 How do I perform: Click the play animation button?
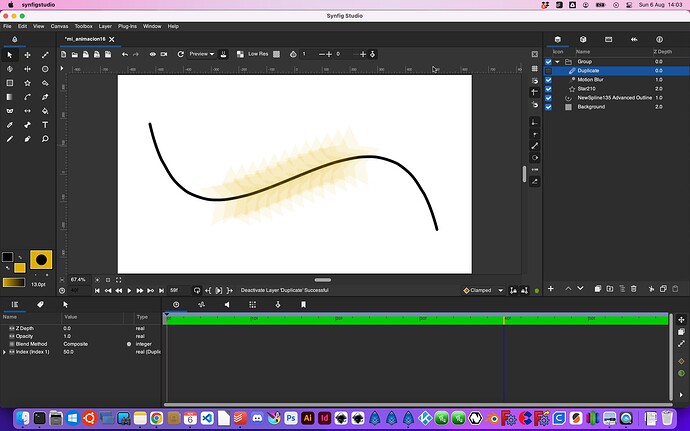[127, 290]
